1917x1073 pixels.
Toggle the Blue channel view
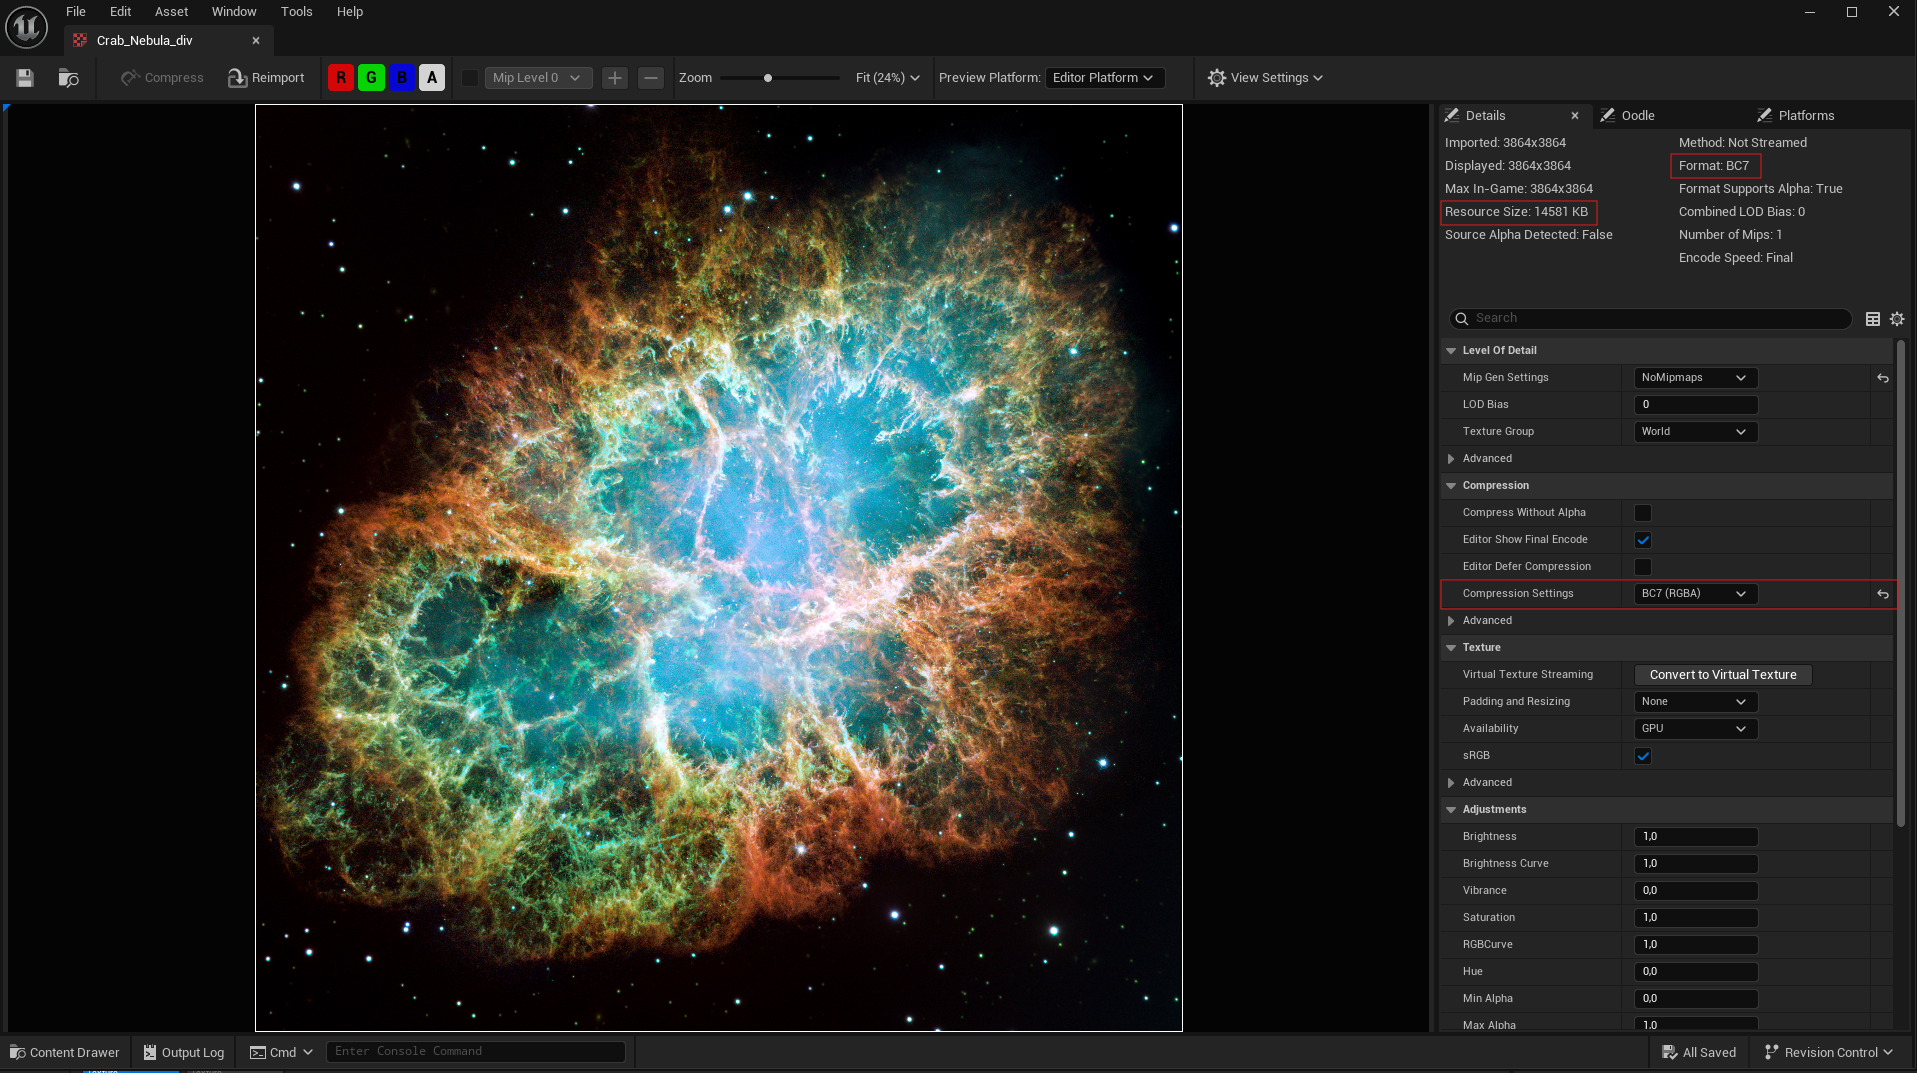(x=402, y=78)
